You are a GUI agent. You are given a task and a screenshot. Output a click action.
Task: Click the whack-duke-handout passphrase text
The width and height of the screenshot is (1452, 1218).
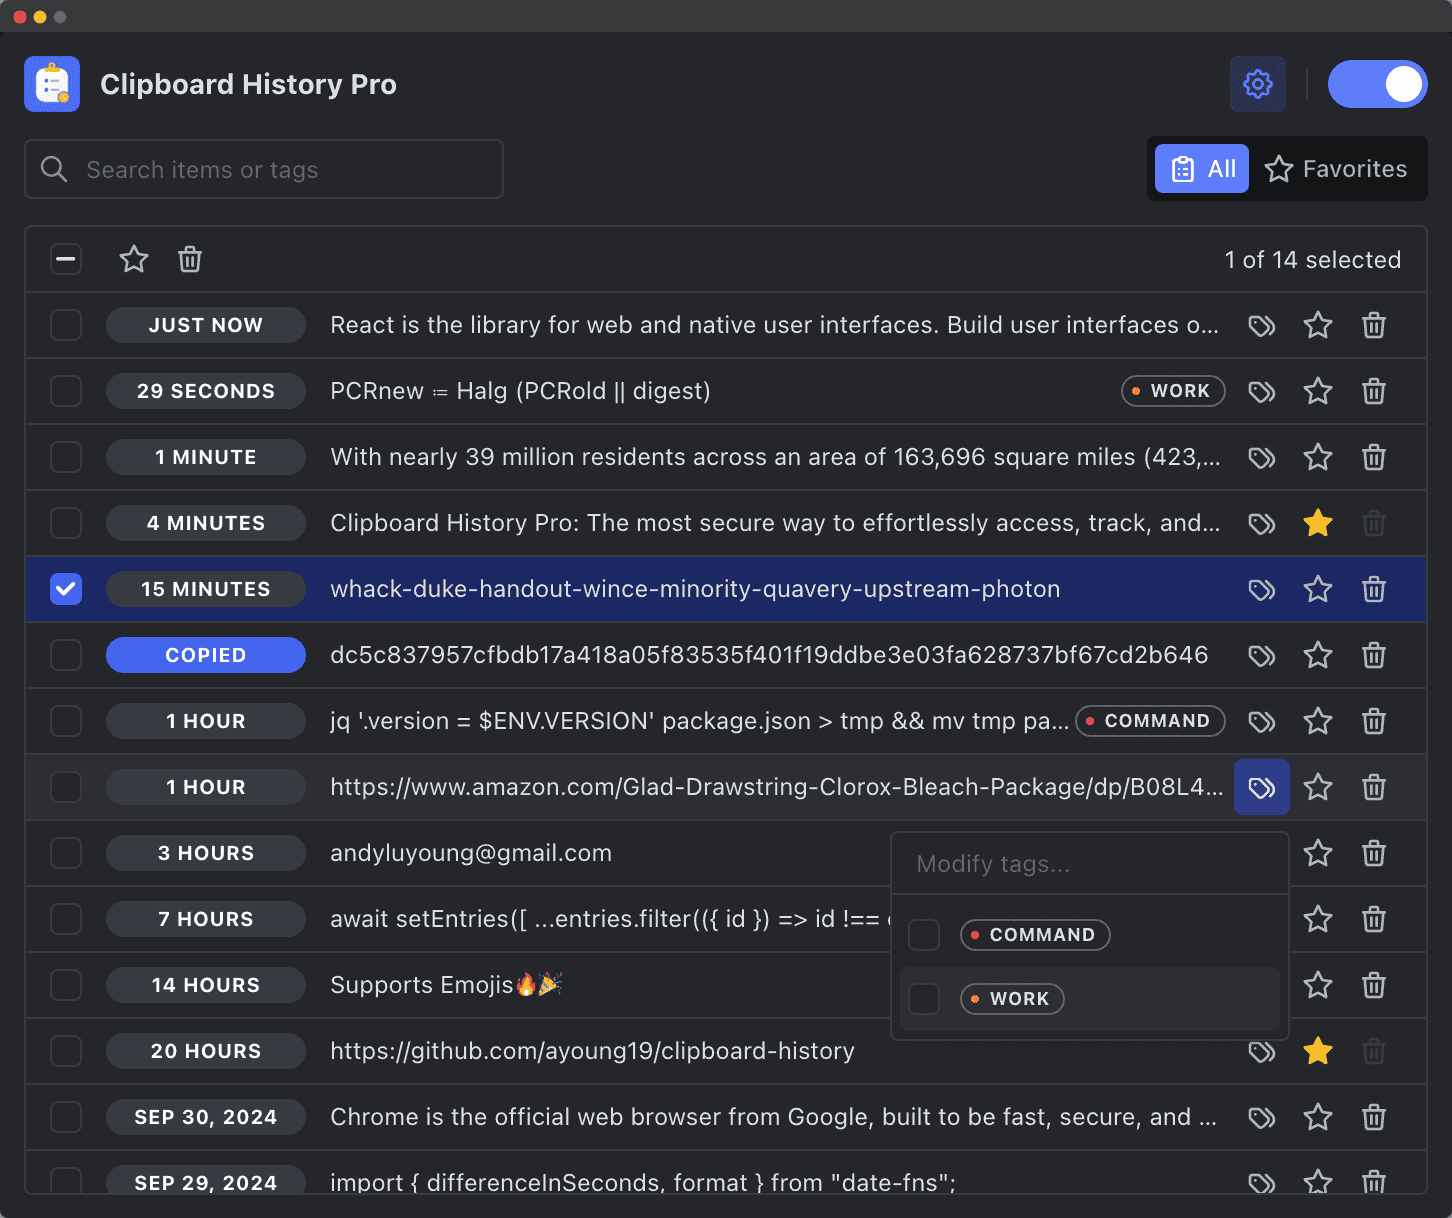click(x=695, y=589)
